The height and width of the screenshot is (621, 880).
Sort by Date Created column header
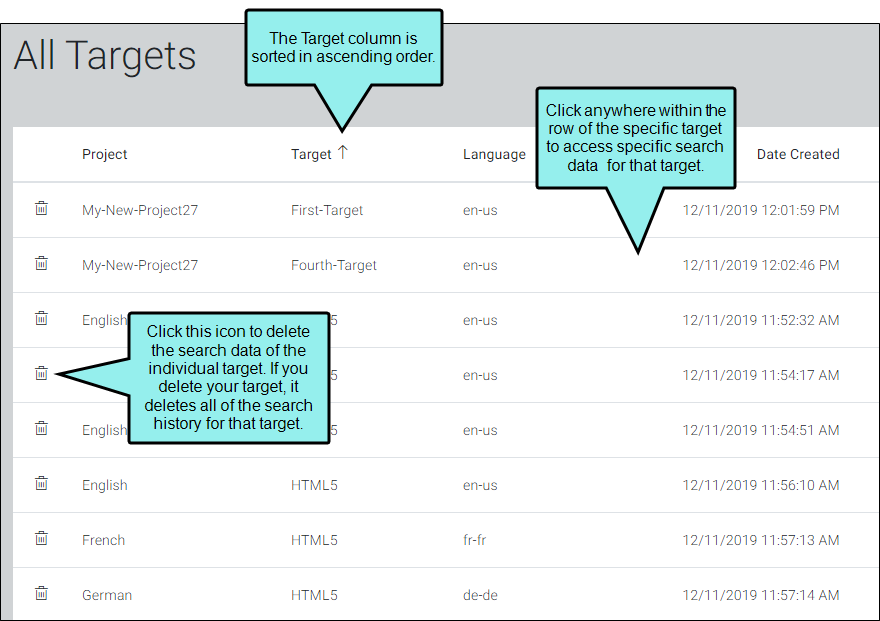[x=798, y=154]
